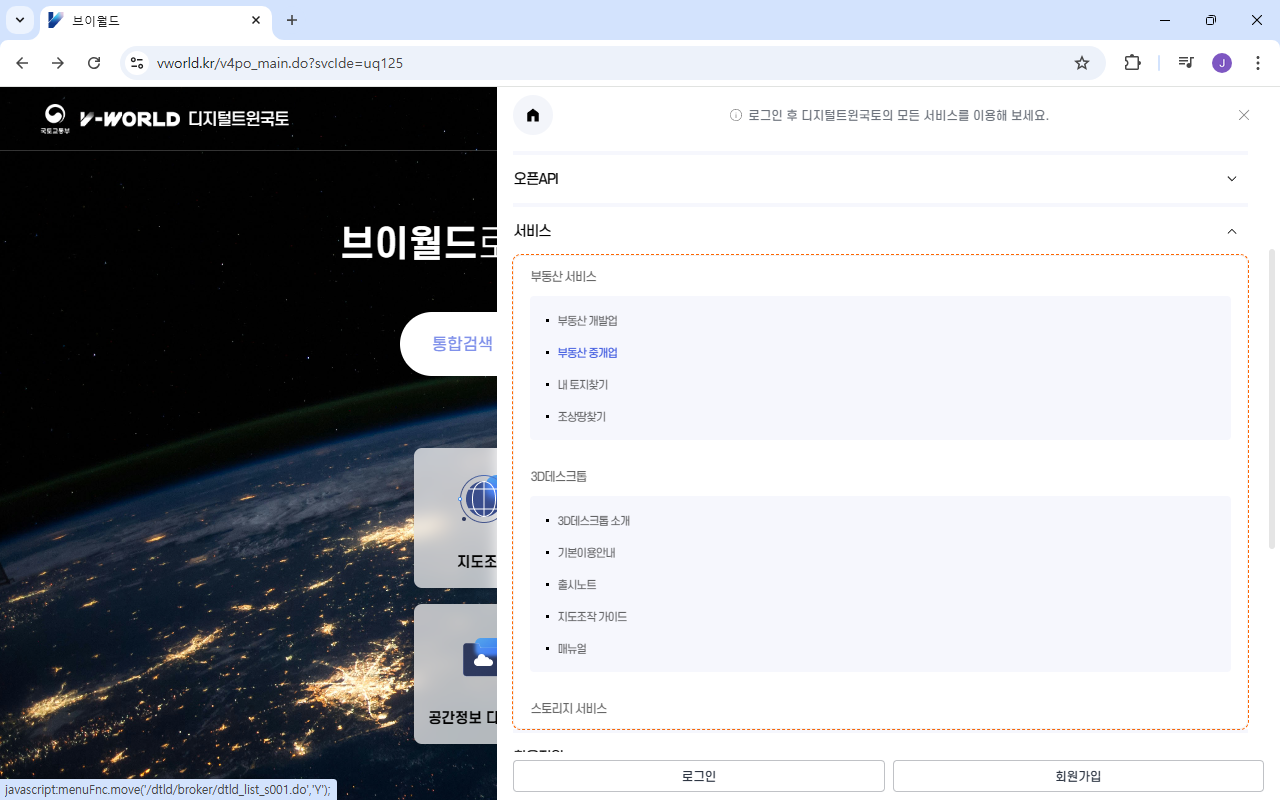Close the 브이월드 browser tab
The image size is (1280, 800).
pos(256,20)
